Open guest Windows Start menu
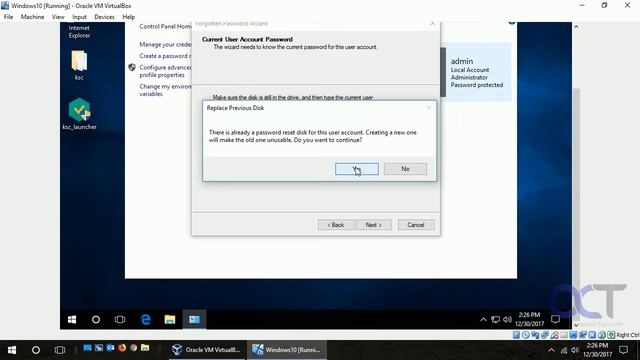 (72, 319)
